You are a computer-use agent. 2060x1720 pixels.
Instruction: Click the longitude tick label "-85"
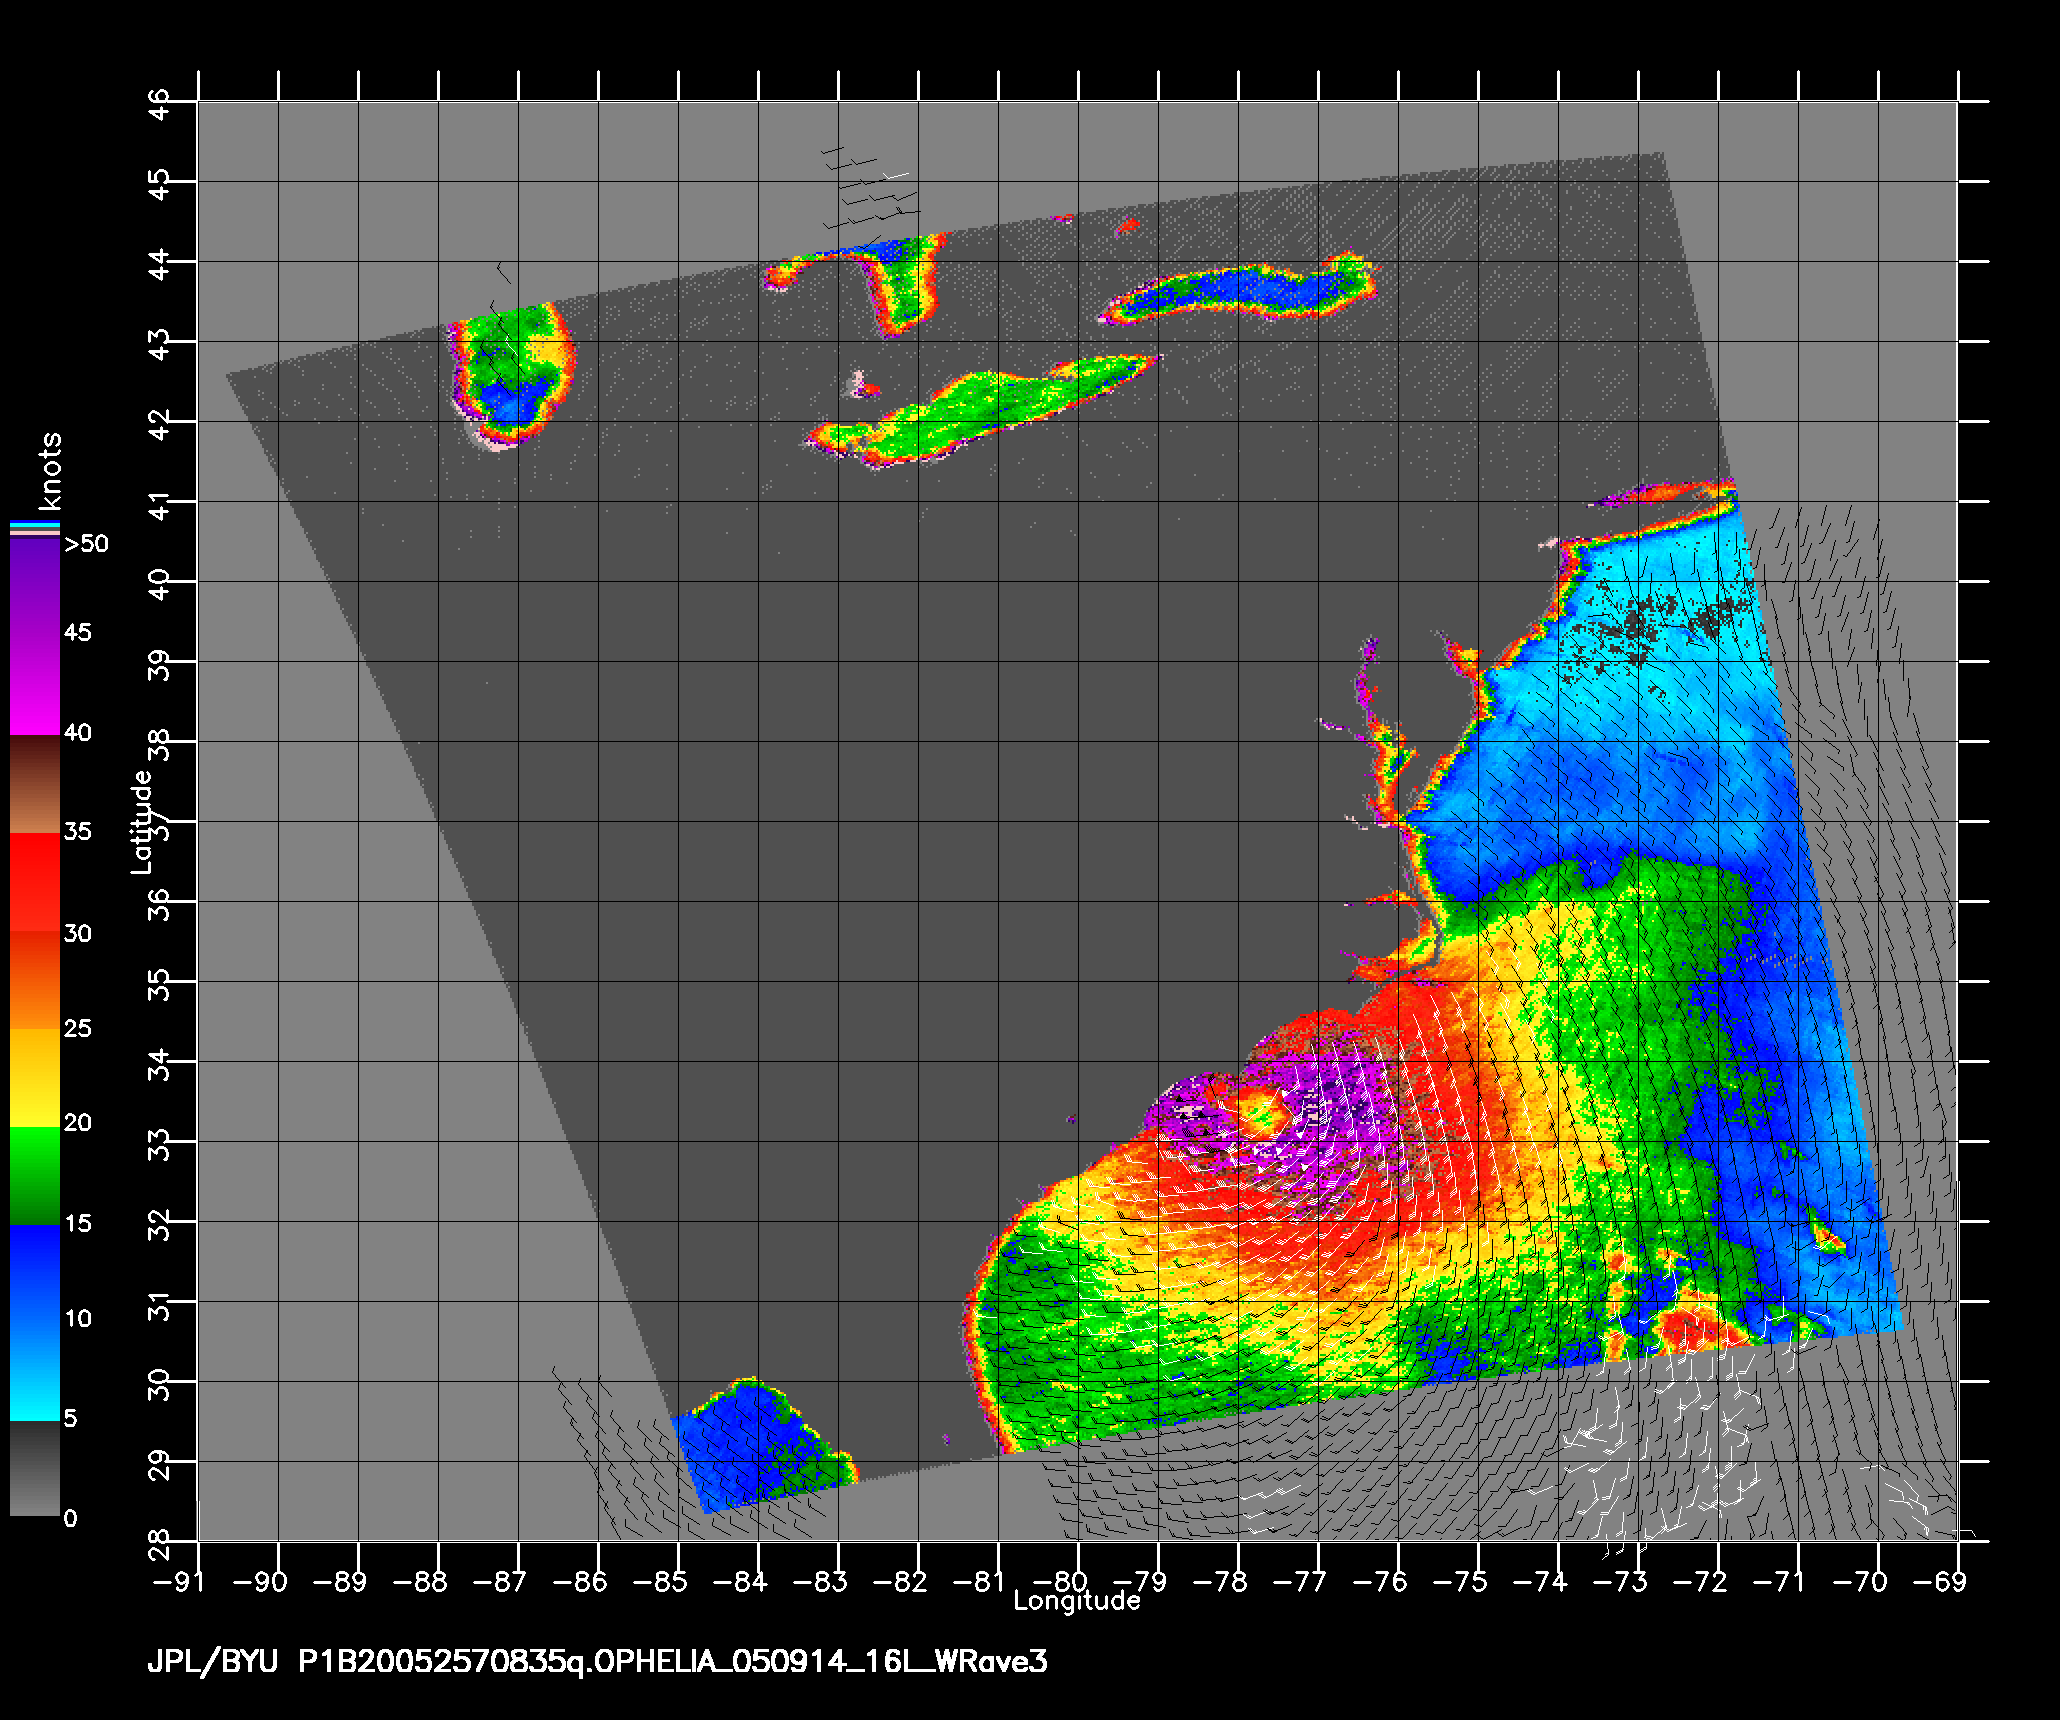coord(661,1582)
